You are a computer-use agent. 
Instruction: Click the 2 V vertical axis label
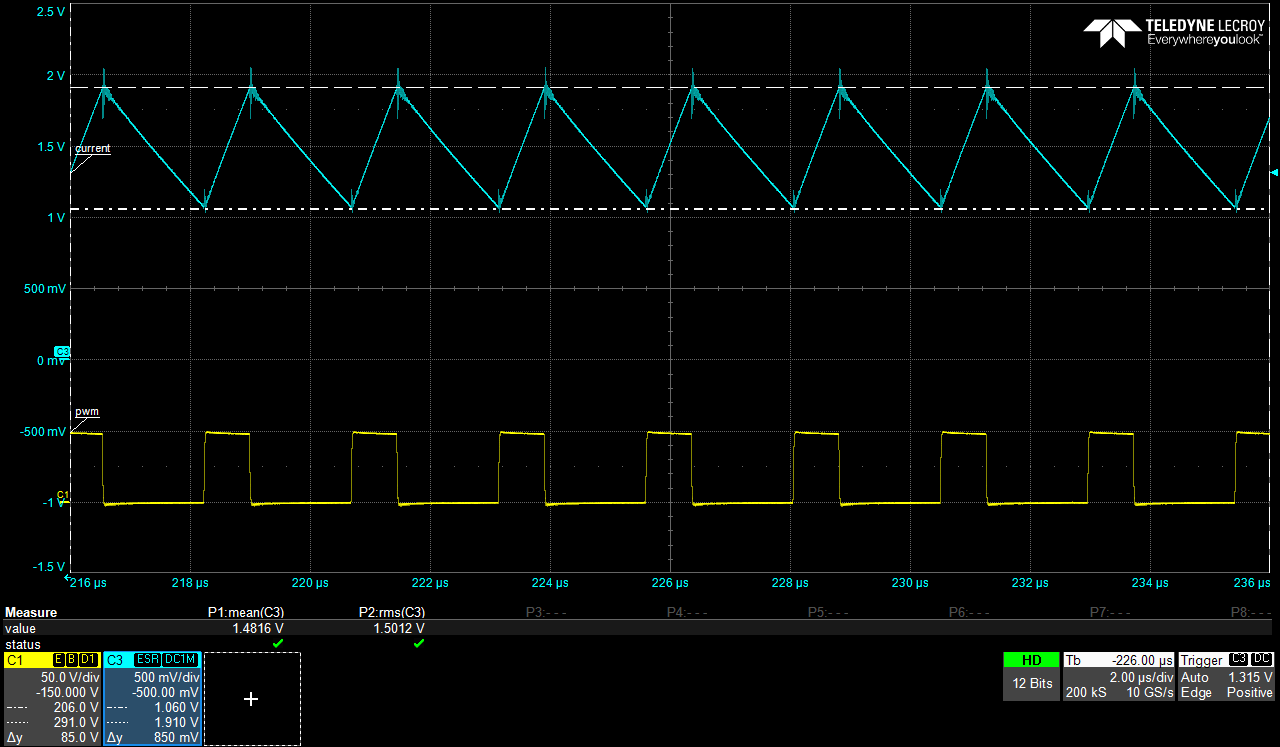(55, 76)
